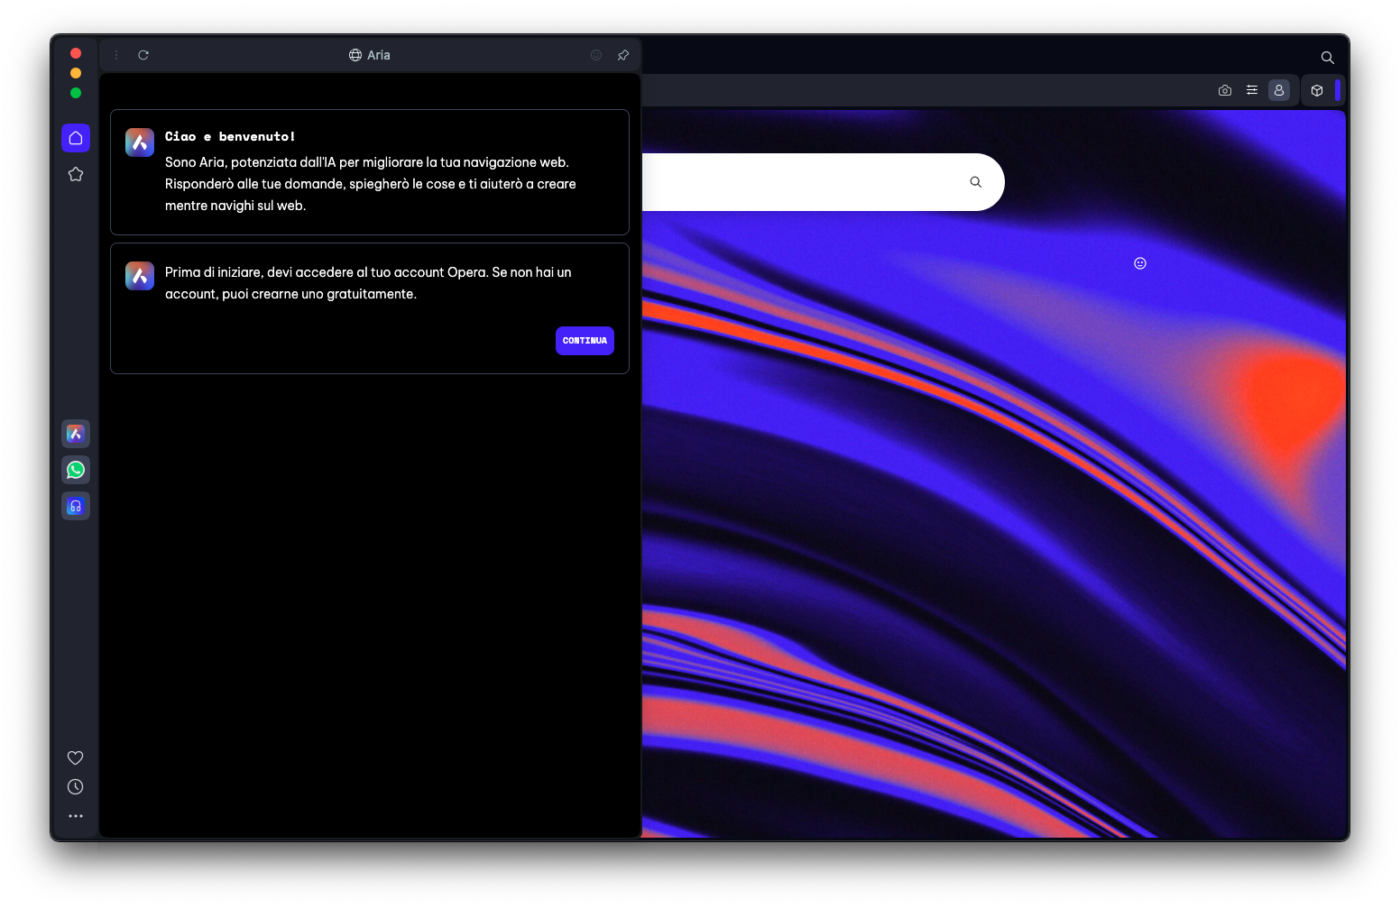This screenshot has height=908, width=1400.
Task: Click the search tabs magnifier icon
Action: (x=1327, y=58)
